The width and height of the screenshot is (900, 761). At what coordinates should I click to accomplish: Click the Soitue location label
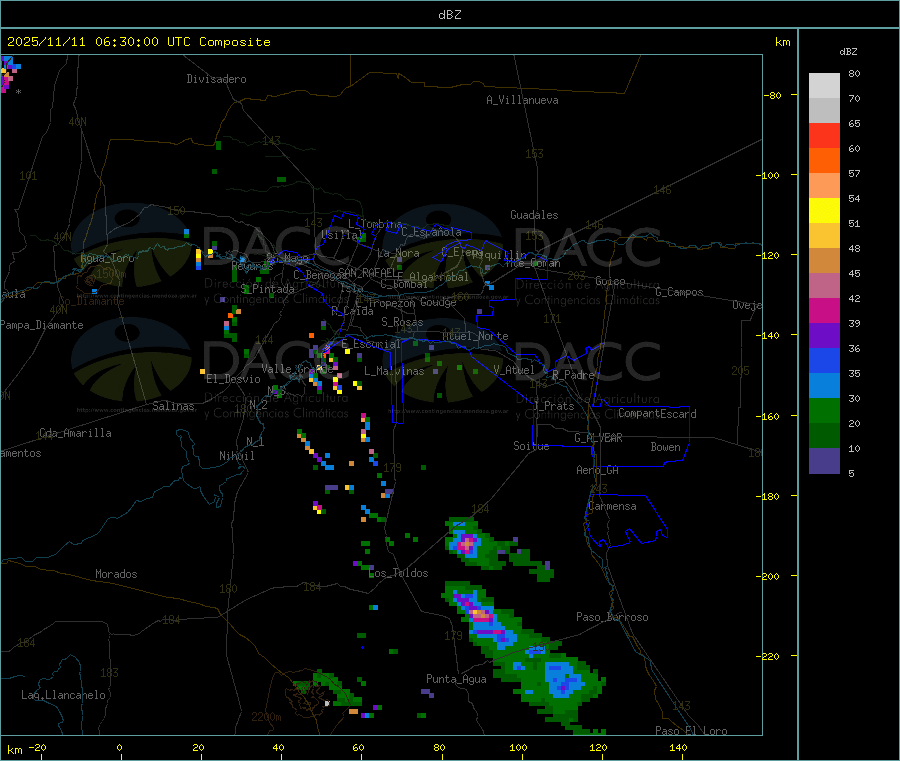coord(531,446)
